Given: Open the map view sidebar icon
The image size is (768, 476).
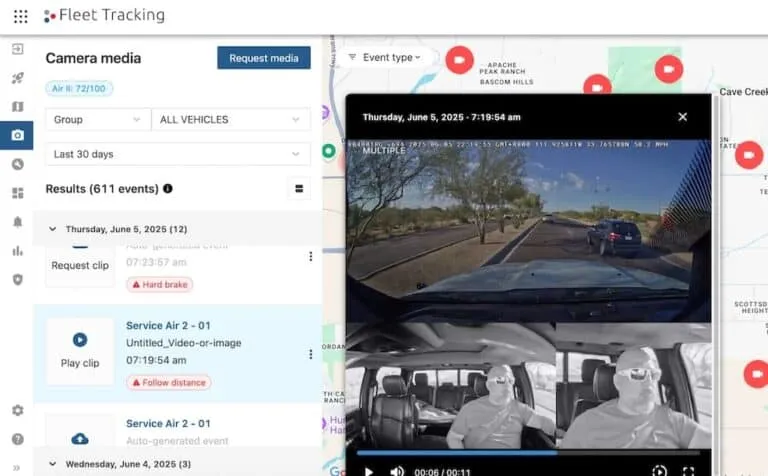Looking at the screenshot, I should [18, 106].
